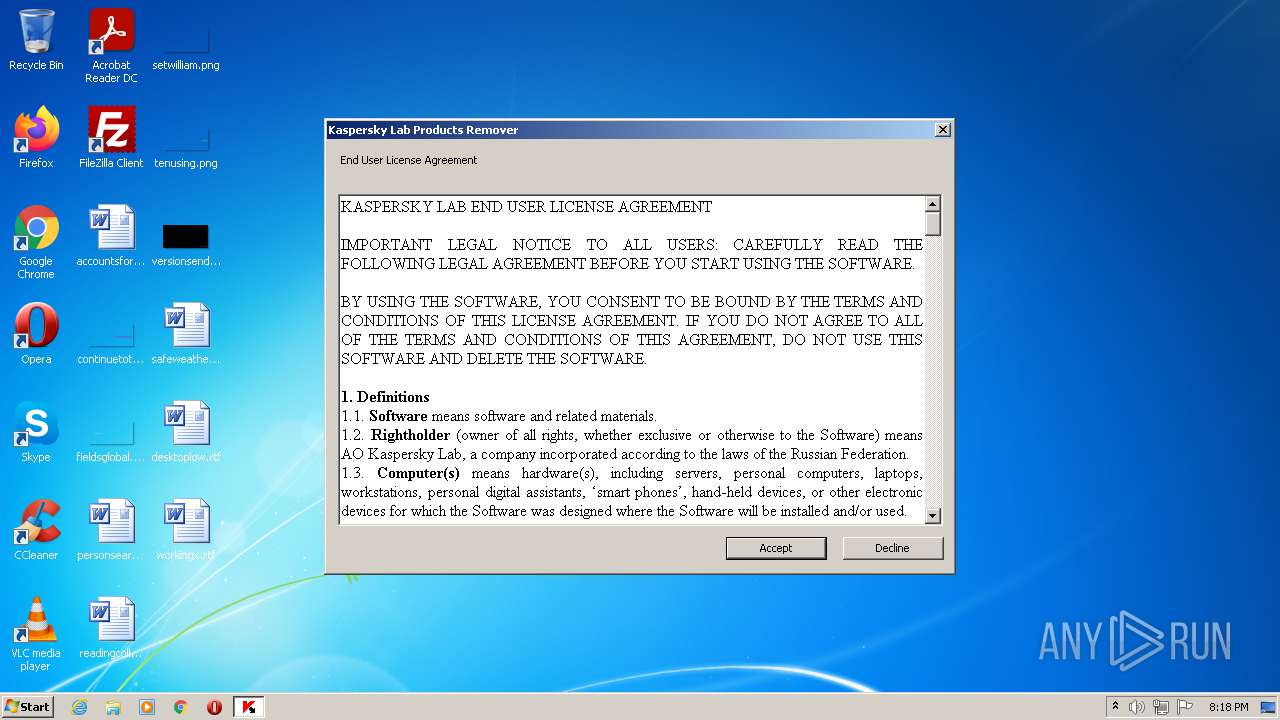This screenshot has height=720, width=1280.
Task: Open the Windows Start menu
Action: tap(28, 706)
